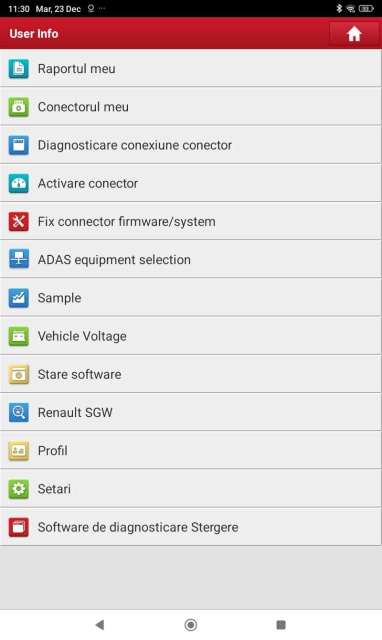Open Fix connector firmware/system

click(191, 221)
